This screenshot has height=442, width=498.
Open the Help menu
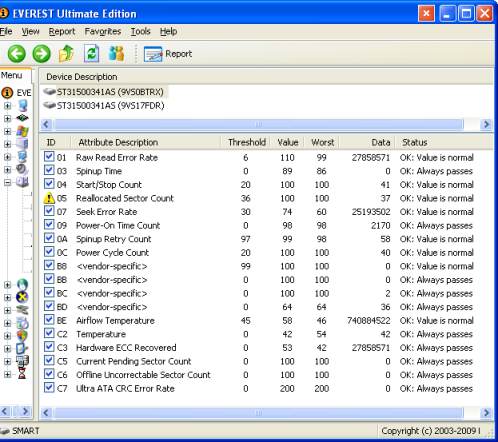(168, 31)
